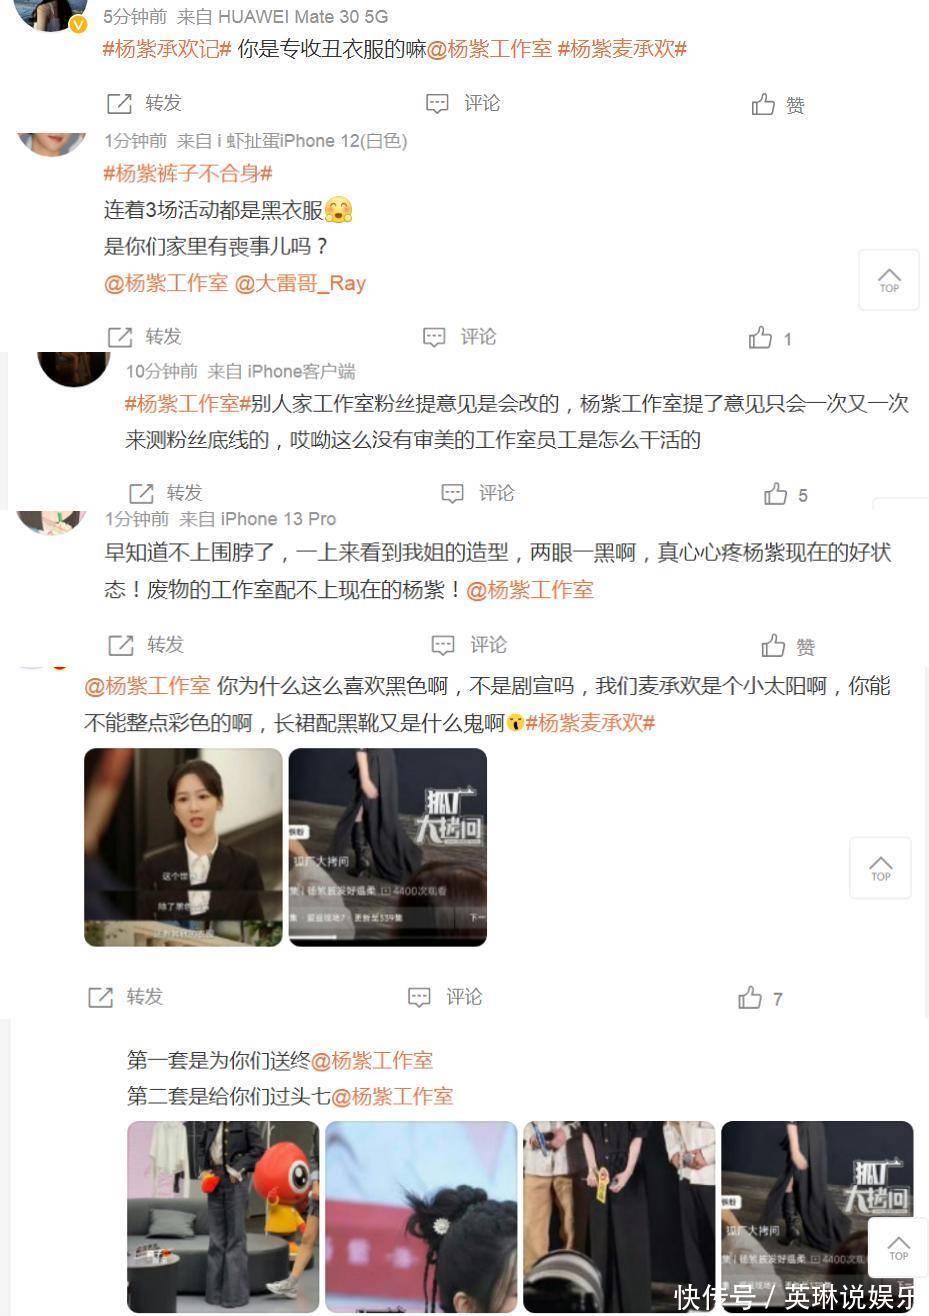Click the upper TOP back-to-top button
This screenshot has width=929, height=1316.
pyautogui.click(x=889, y=280)
